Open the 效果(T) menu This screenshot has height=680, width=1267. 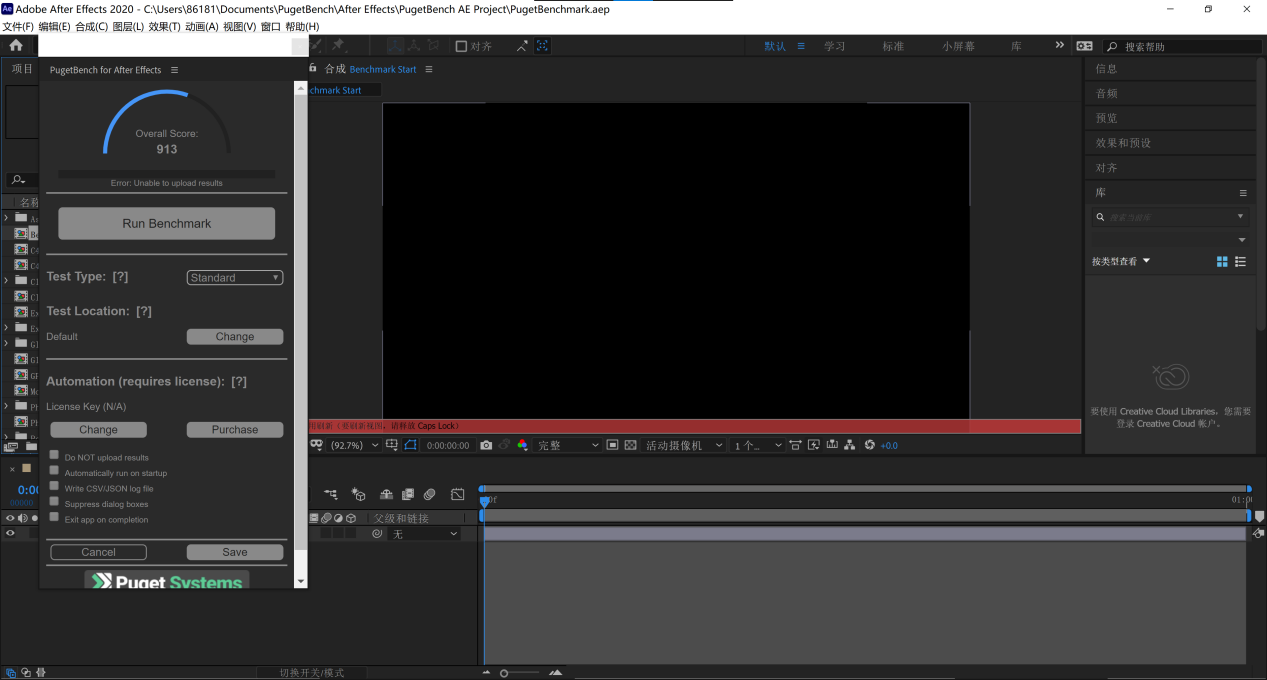tap(164, 26)
